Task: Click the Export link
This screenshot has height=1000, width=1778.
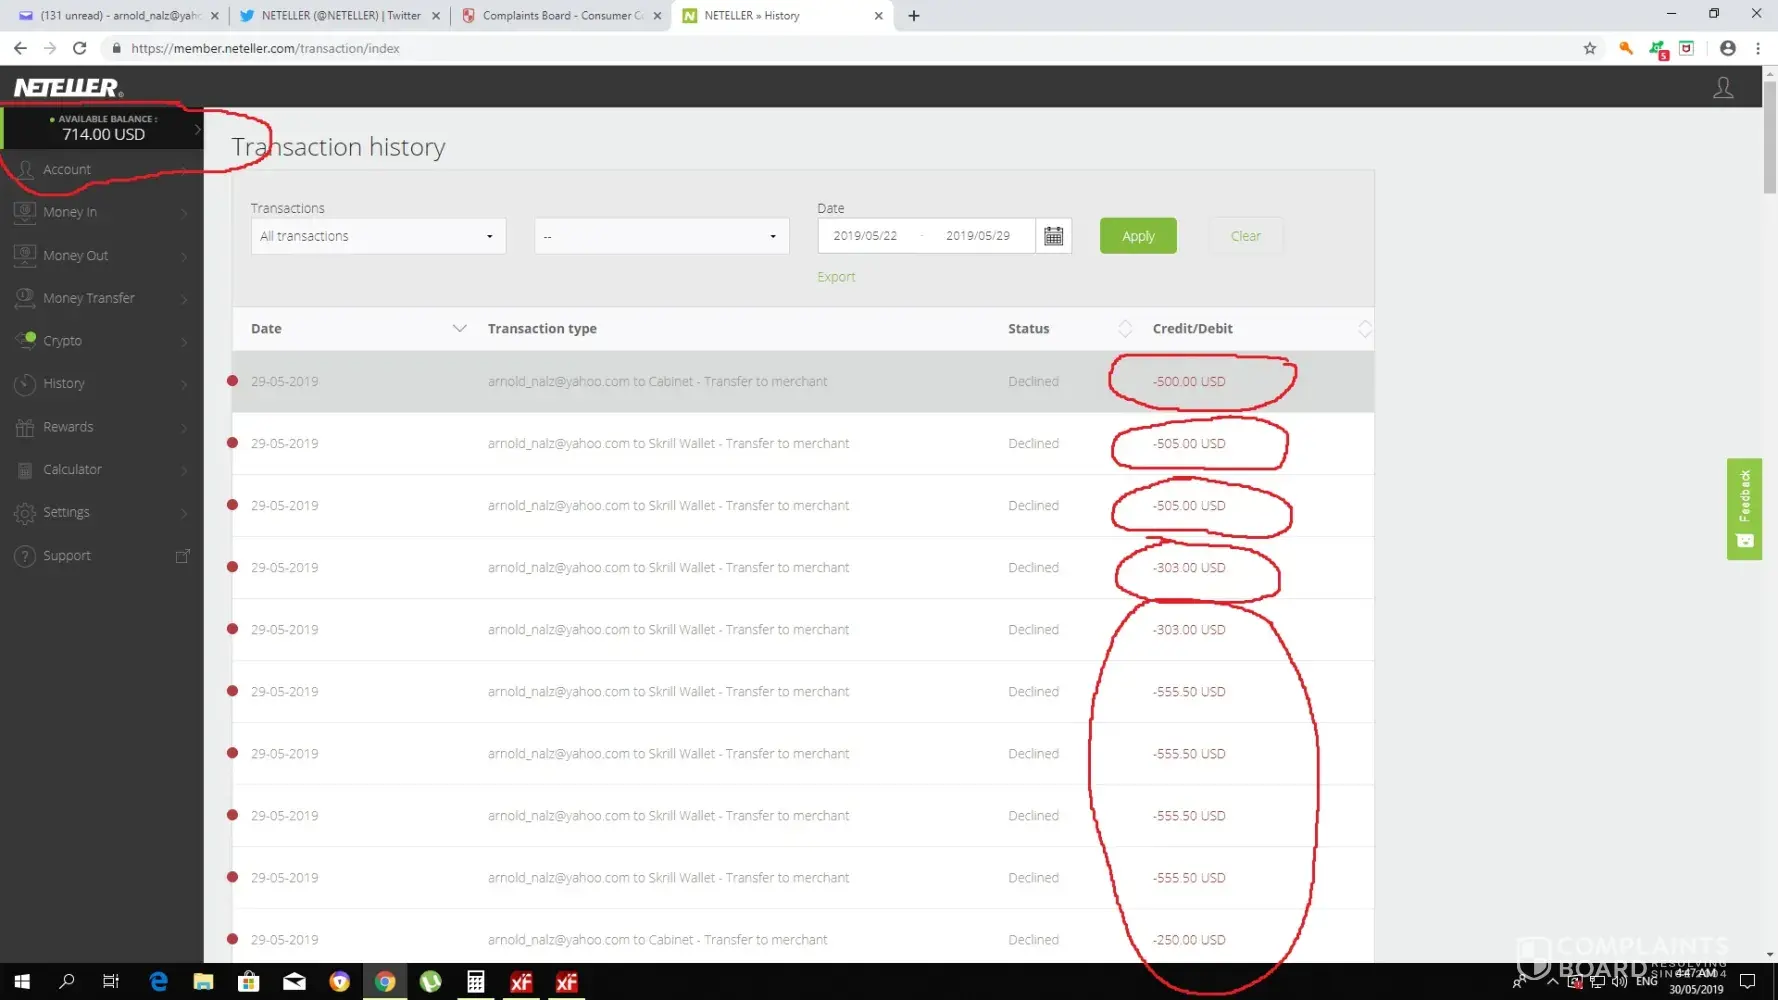Action: pyautogui.click(x=836, y=277)
